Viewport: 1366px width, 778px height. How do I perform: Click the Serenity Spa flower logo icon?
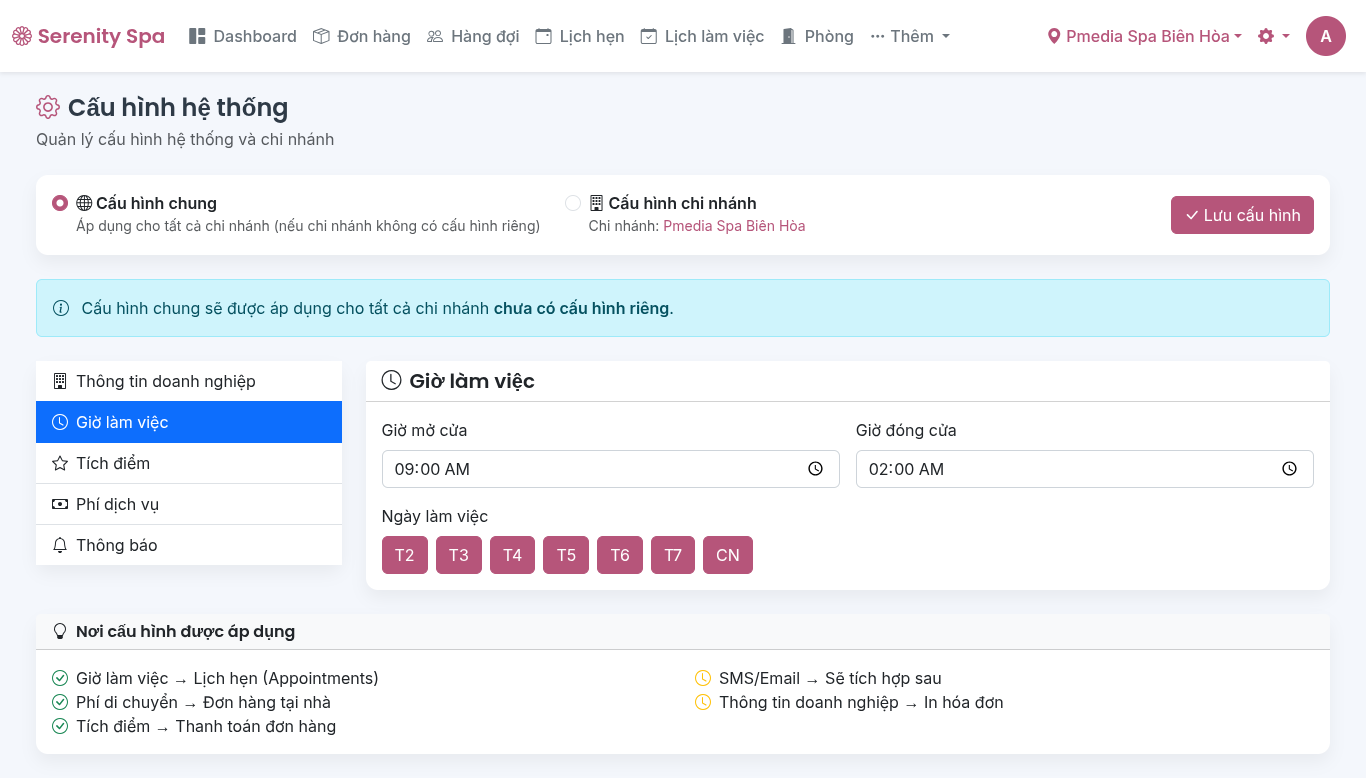coord(22,36)
